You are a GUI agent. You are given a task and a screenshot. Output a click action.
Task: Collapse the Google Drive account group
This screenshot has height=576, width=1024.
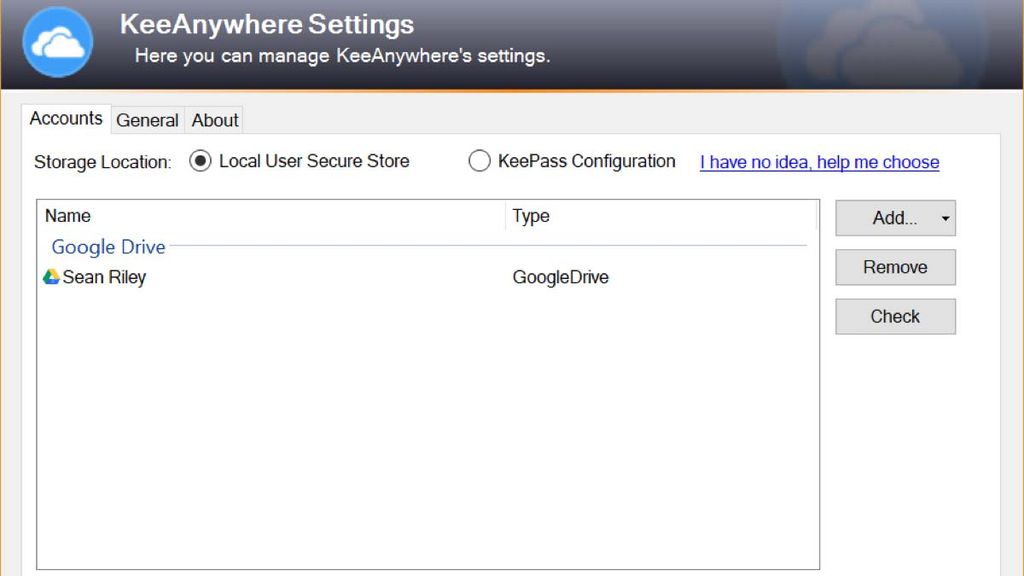point(108,247)
